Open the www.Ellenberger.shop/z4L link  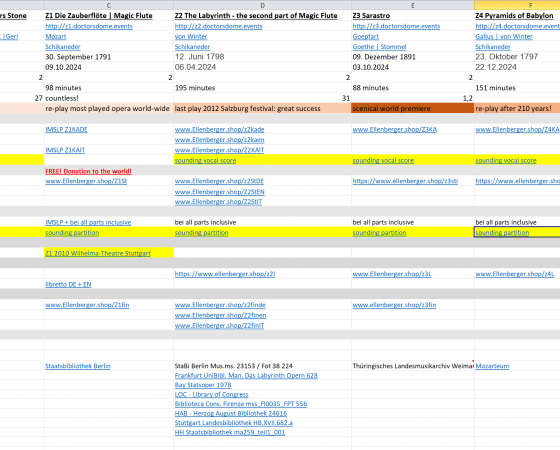click(x=515, y=274)
